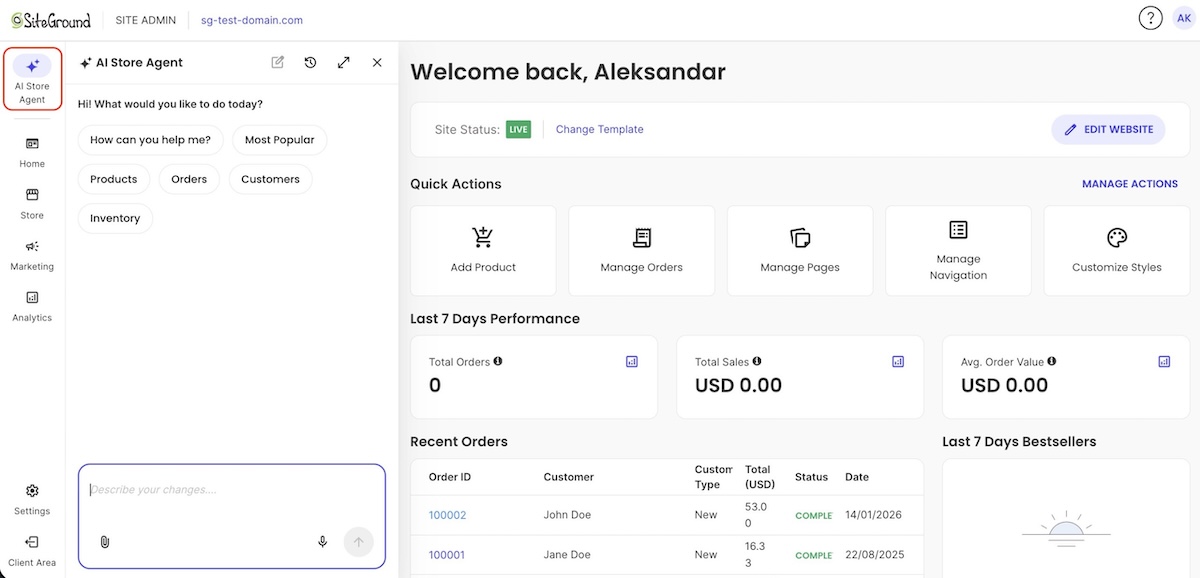Click the Order ID column header
The height and width of the screenshot is (578, 1200).
(x=450, y=477)
